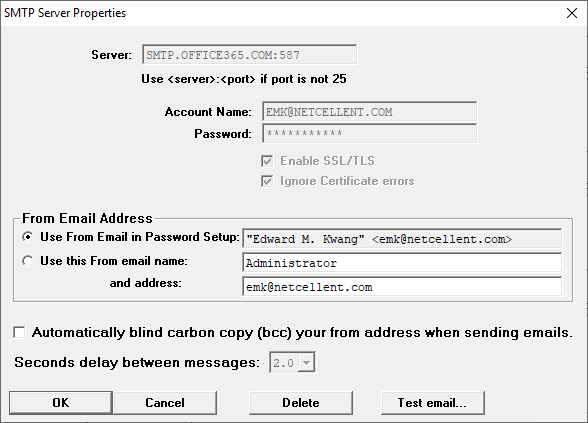Screen dimensions: 588x423
Task: Click the Edward M. Kwang from email field
Action: (402, 239)
